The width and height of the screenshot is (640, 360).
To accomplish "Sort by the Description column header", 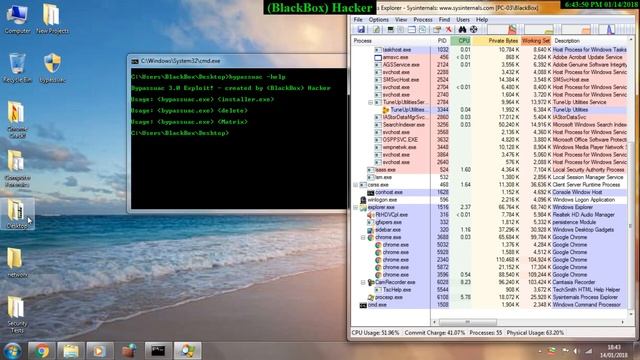I will [590, 41].
